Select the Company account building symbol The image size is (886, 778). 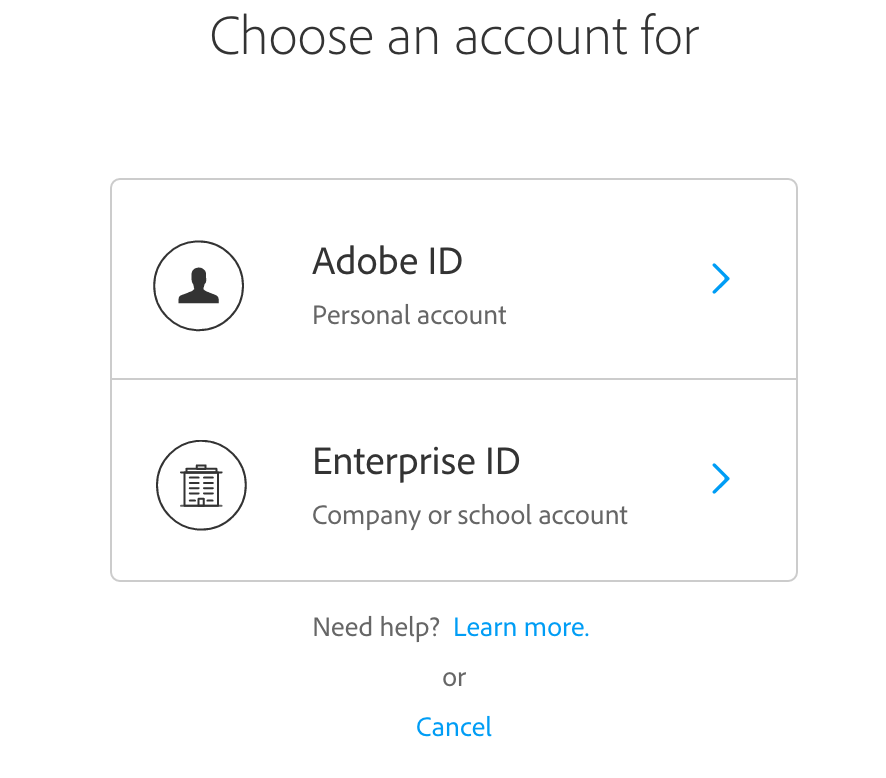[201, 485]
